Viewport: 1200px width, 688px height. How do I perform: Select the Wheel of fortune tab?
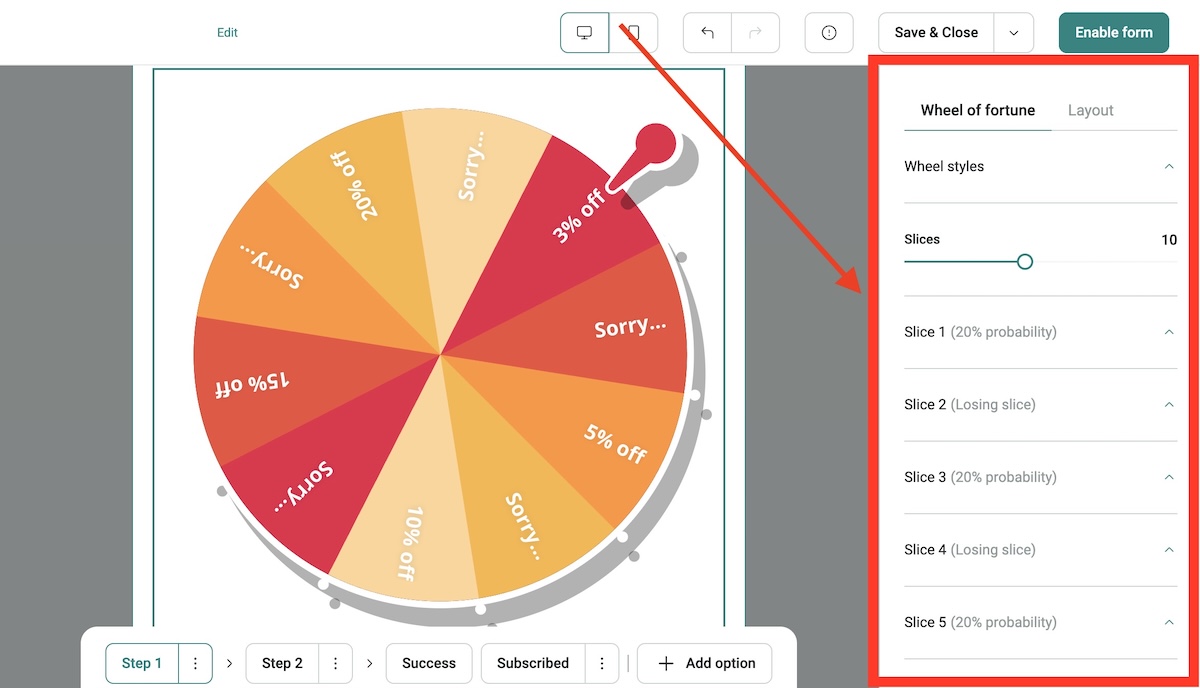pos(977,110)
